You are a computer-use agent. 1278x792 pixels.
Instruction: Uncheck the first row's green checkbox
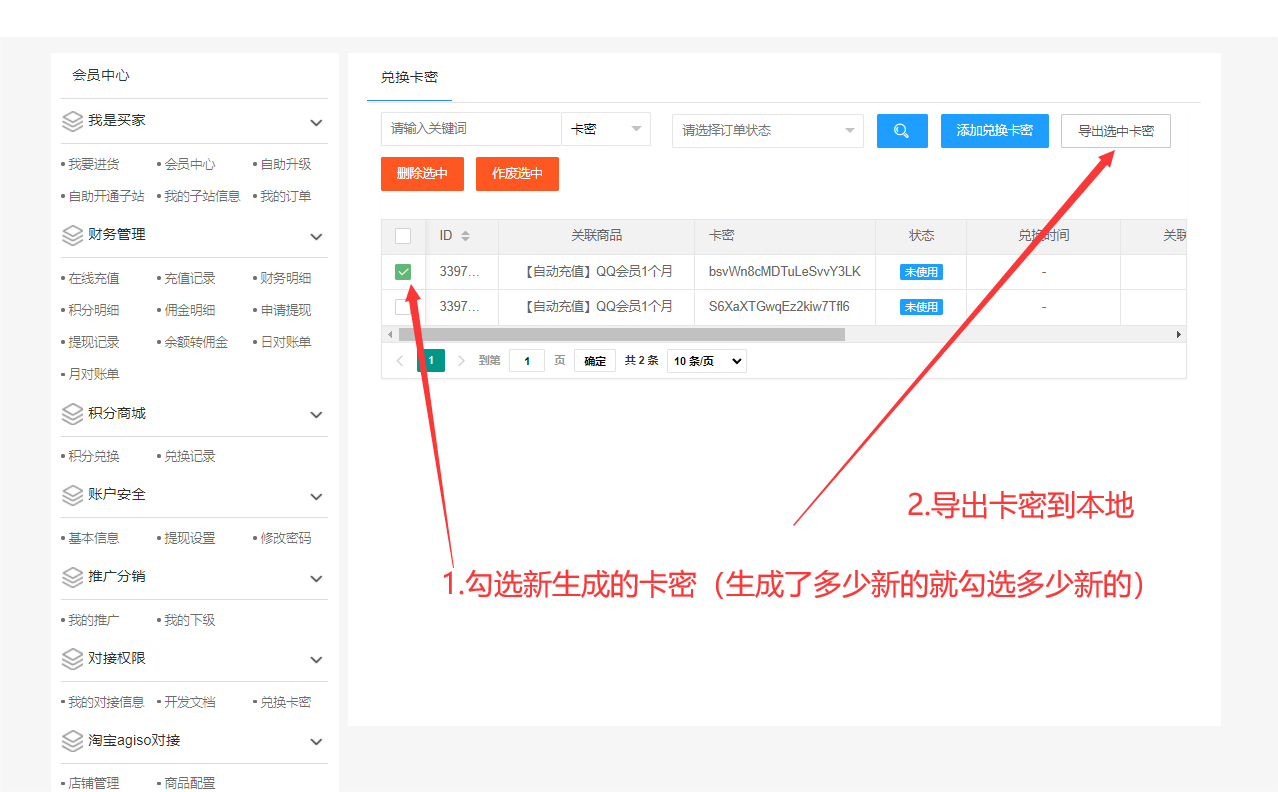[403, 272]
